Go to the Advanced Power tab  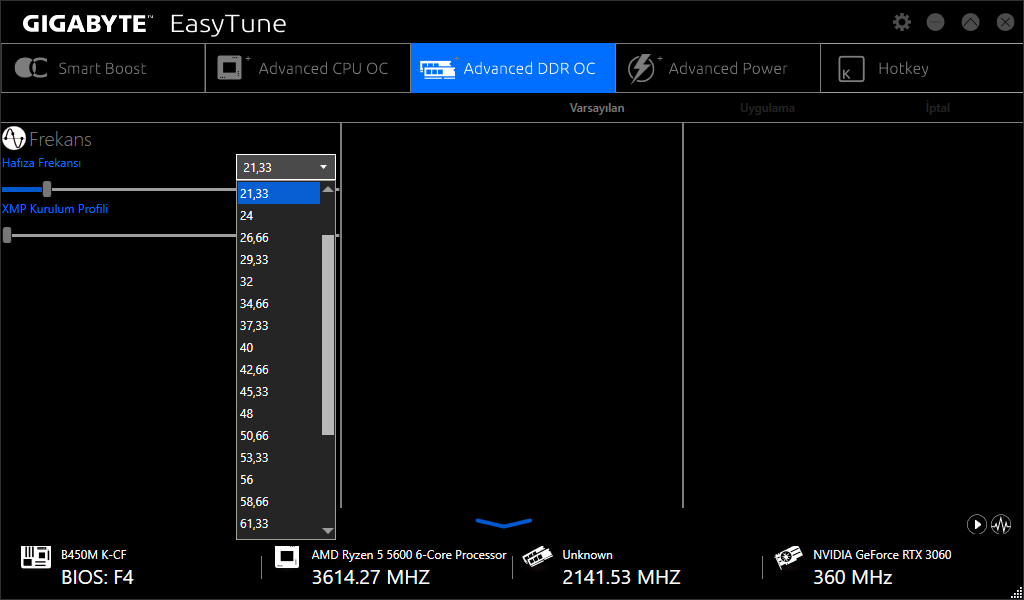(718, 69)
